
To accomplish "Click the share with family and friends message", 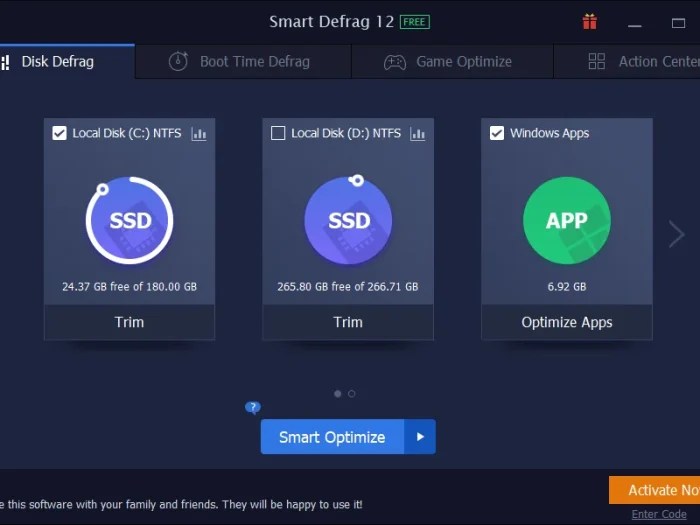I will point(181,504).
